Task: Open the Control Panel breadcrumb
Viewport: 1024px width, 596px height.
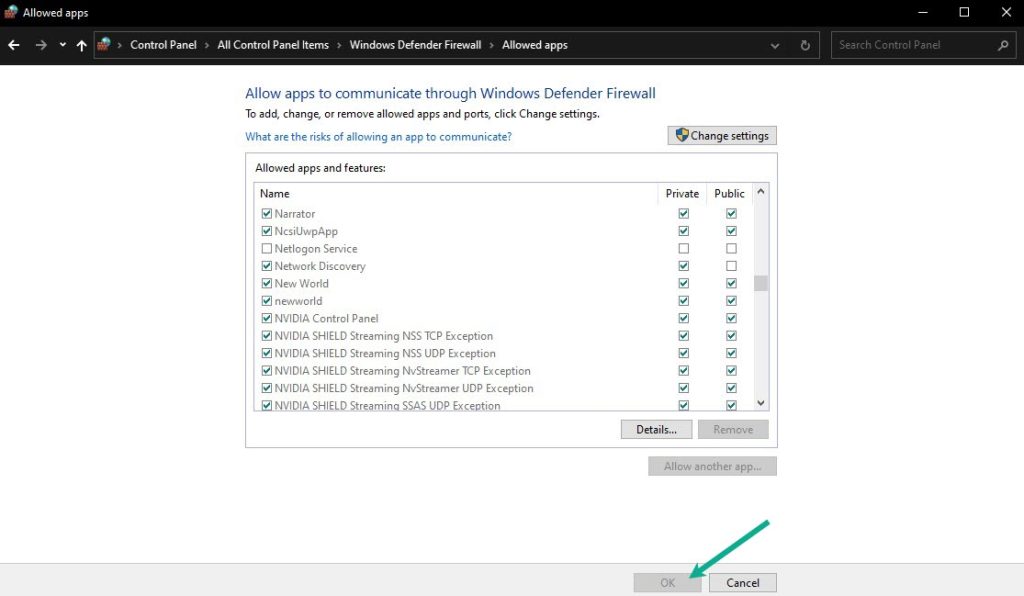Action: pos(163,45)
